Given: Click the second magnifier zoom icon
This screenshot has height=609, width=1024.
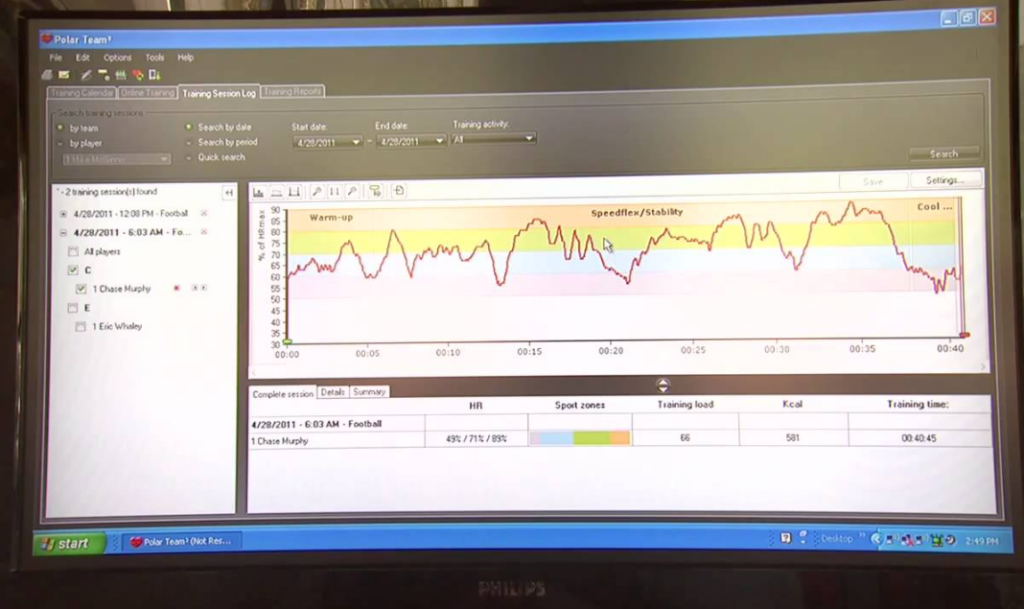Looking at the screenshot, I should point(352,191).
